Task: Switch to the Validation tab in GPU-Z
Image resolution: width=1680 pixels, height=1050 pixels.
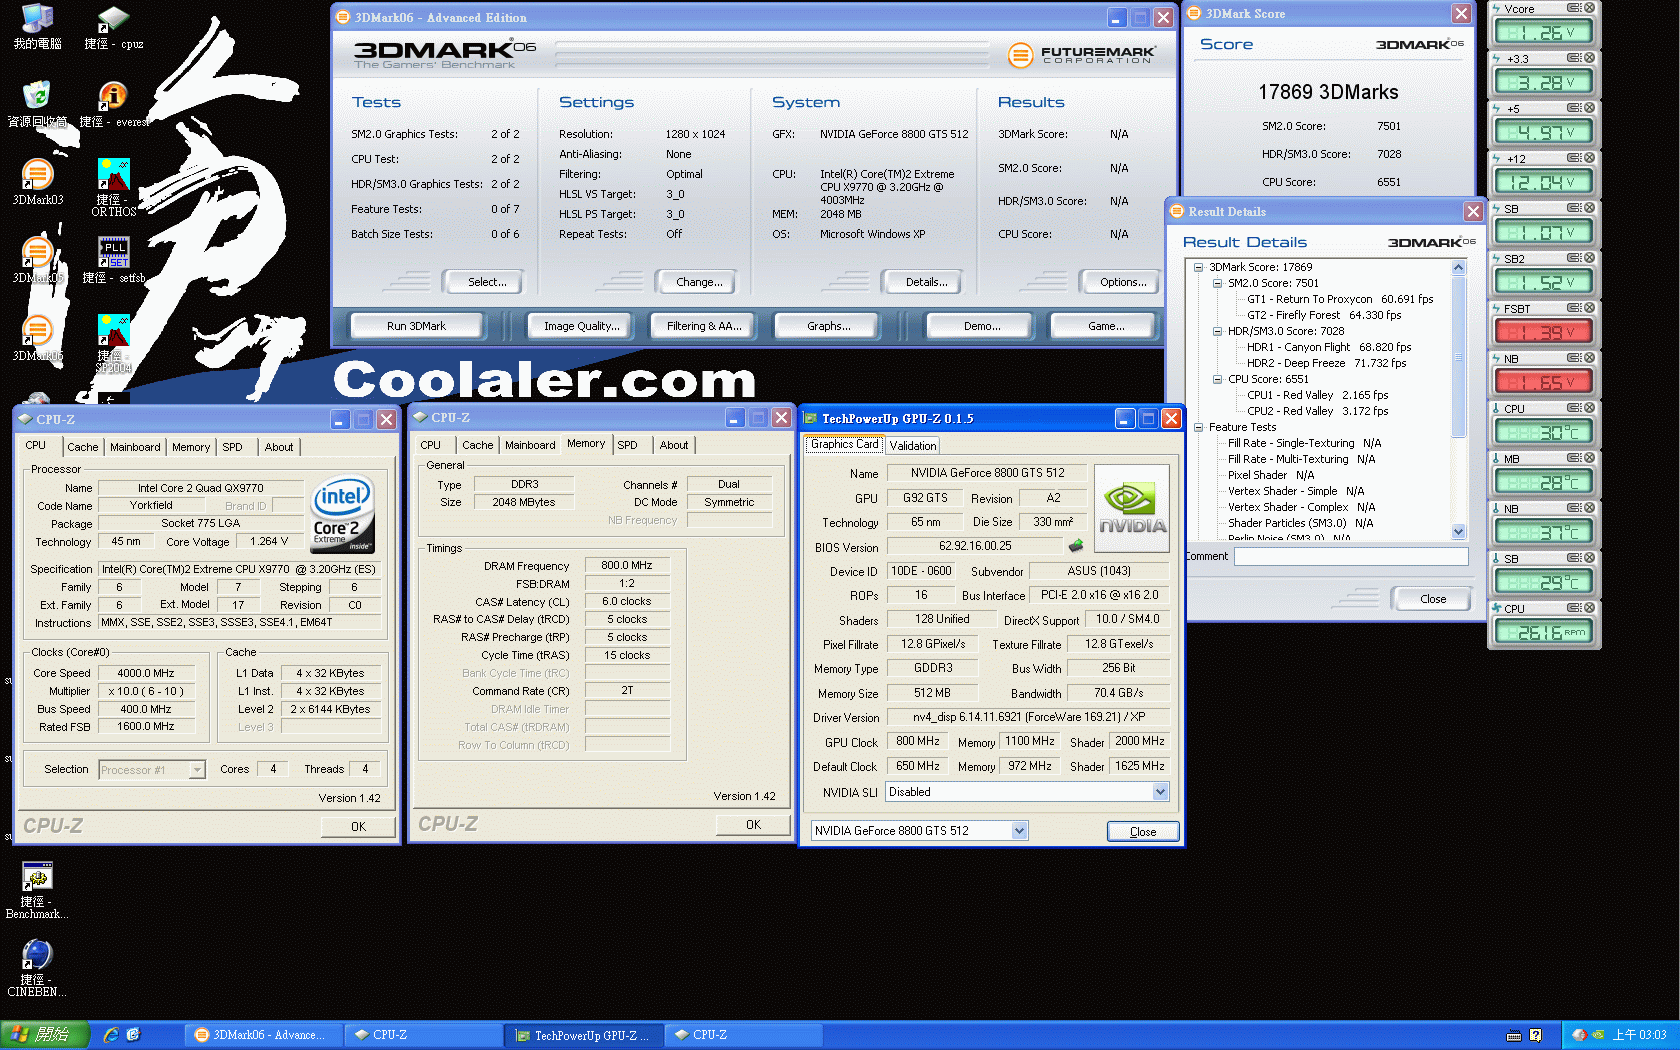Action: 913,446
